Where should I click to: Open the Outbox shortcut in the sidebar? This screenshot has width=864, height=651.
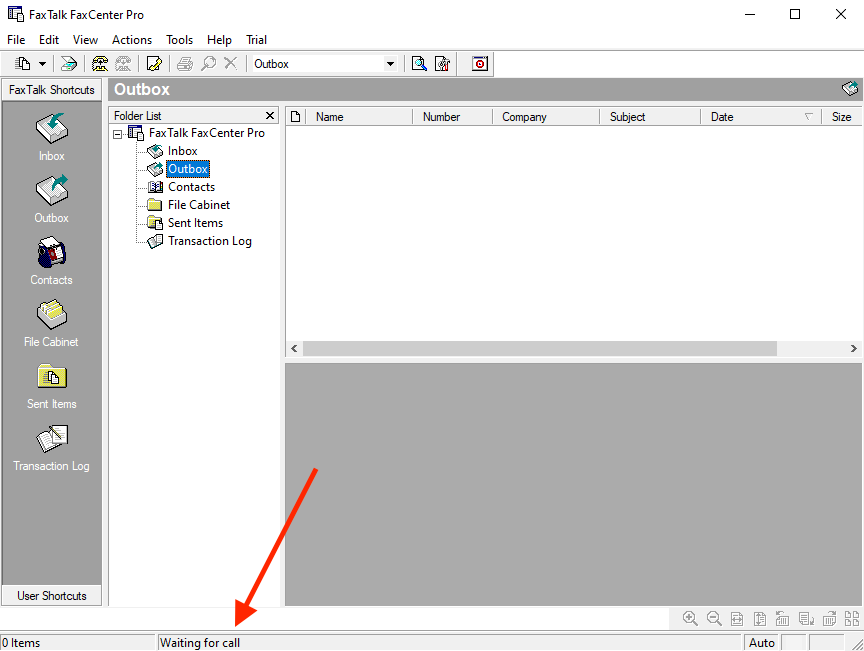52,200
